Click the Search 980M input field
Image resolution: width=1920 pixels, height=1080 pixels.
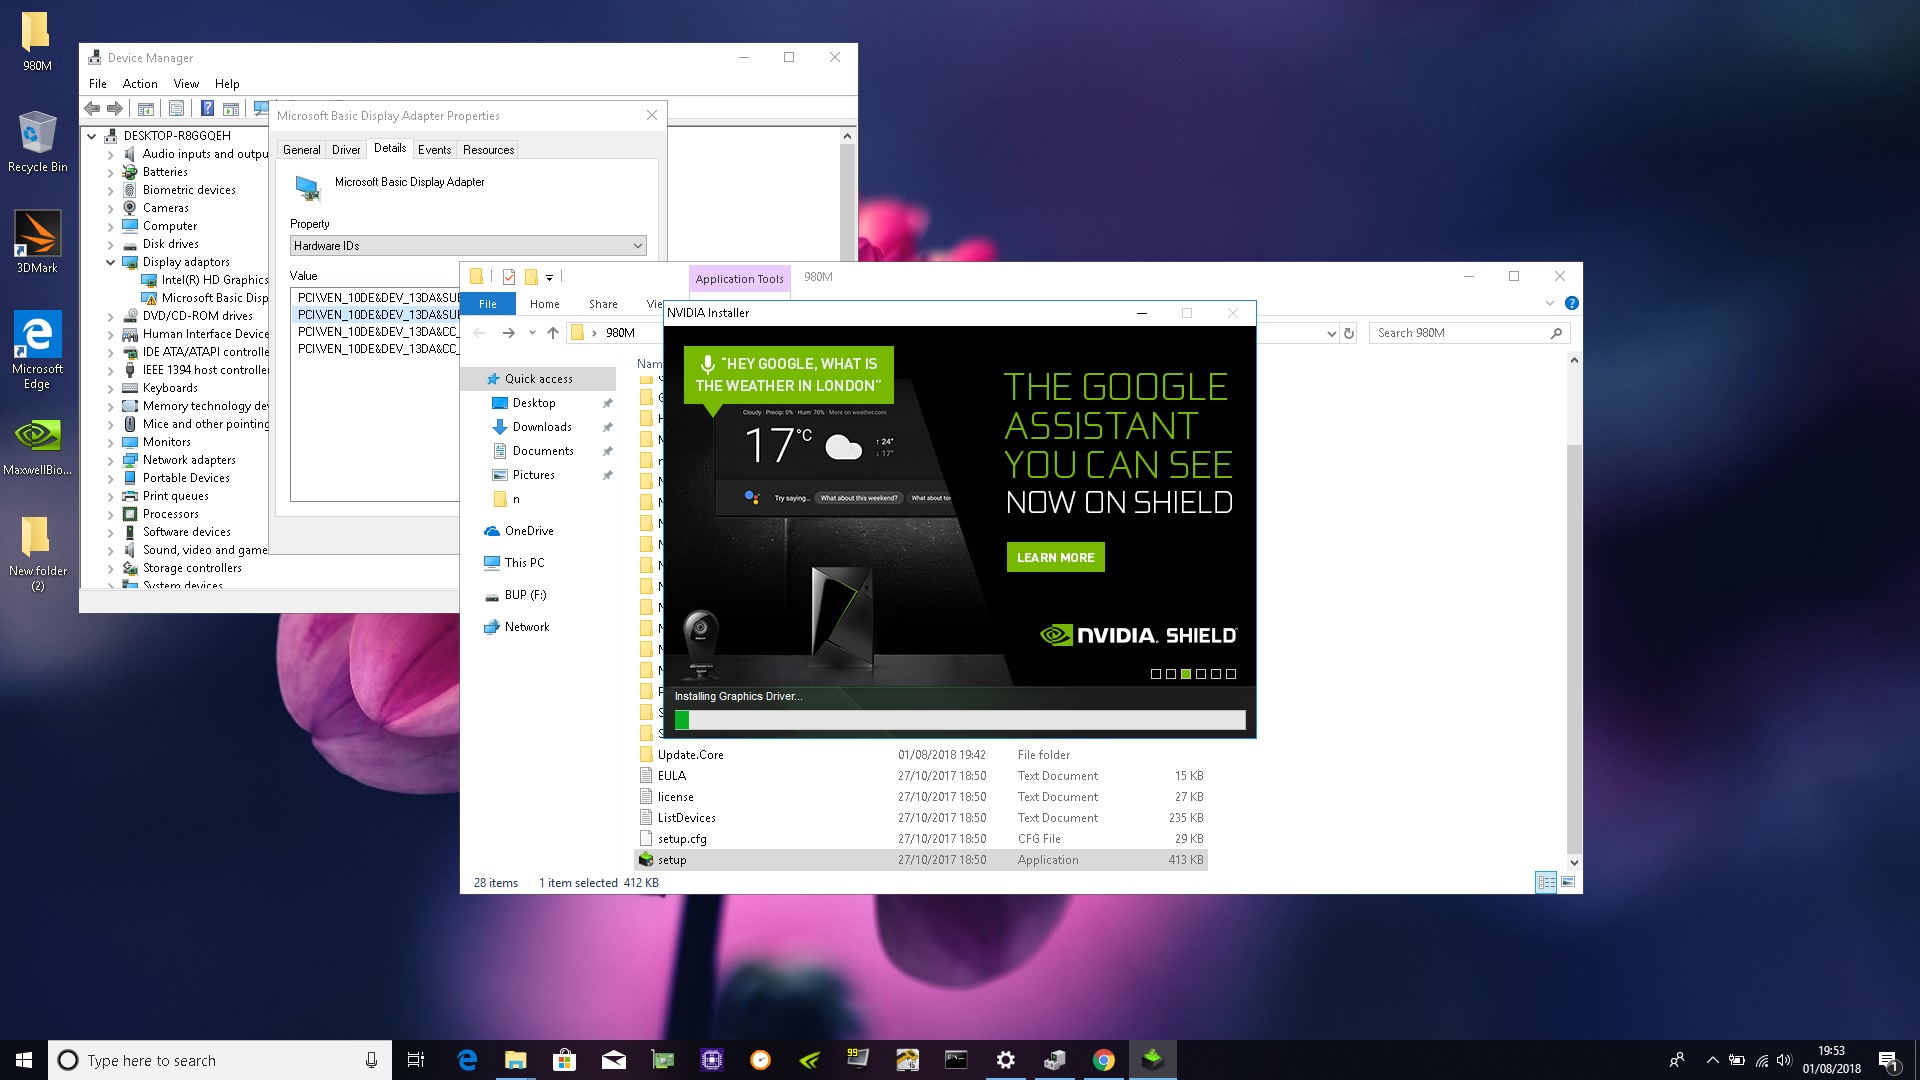[x=1470, y=333]
